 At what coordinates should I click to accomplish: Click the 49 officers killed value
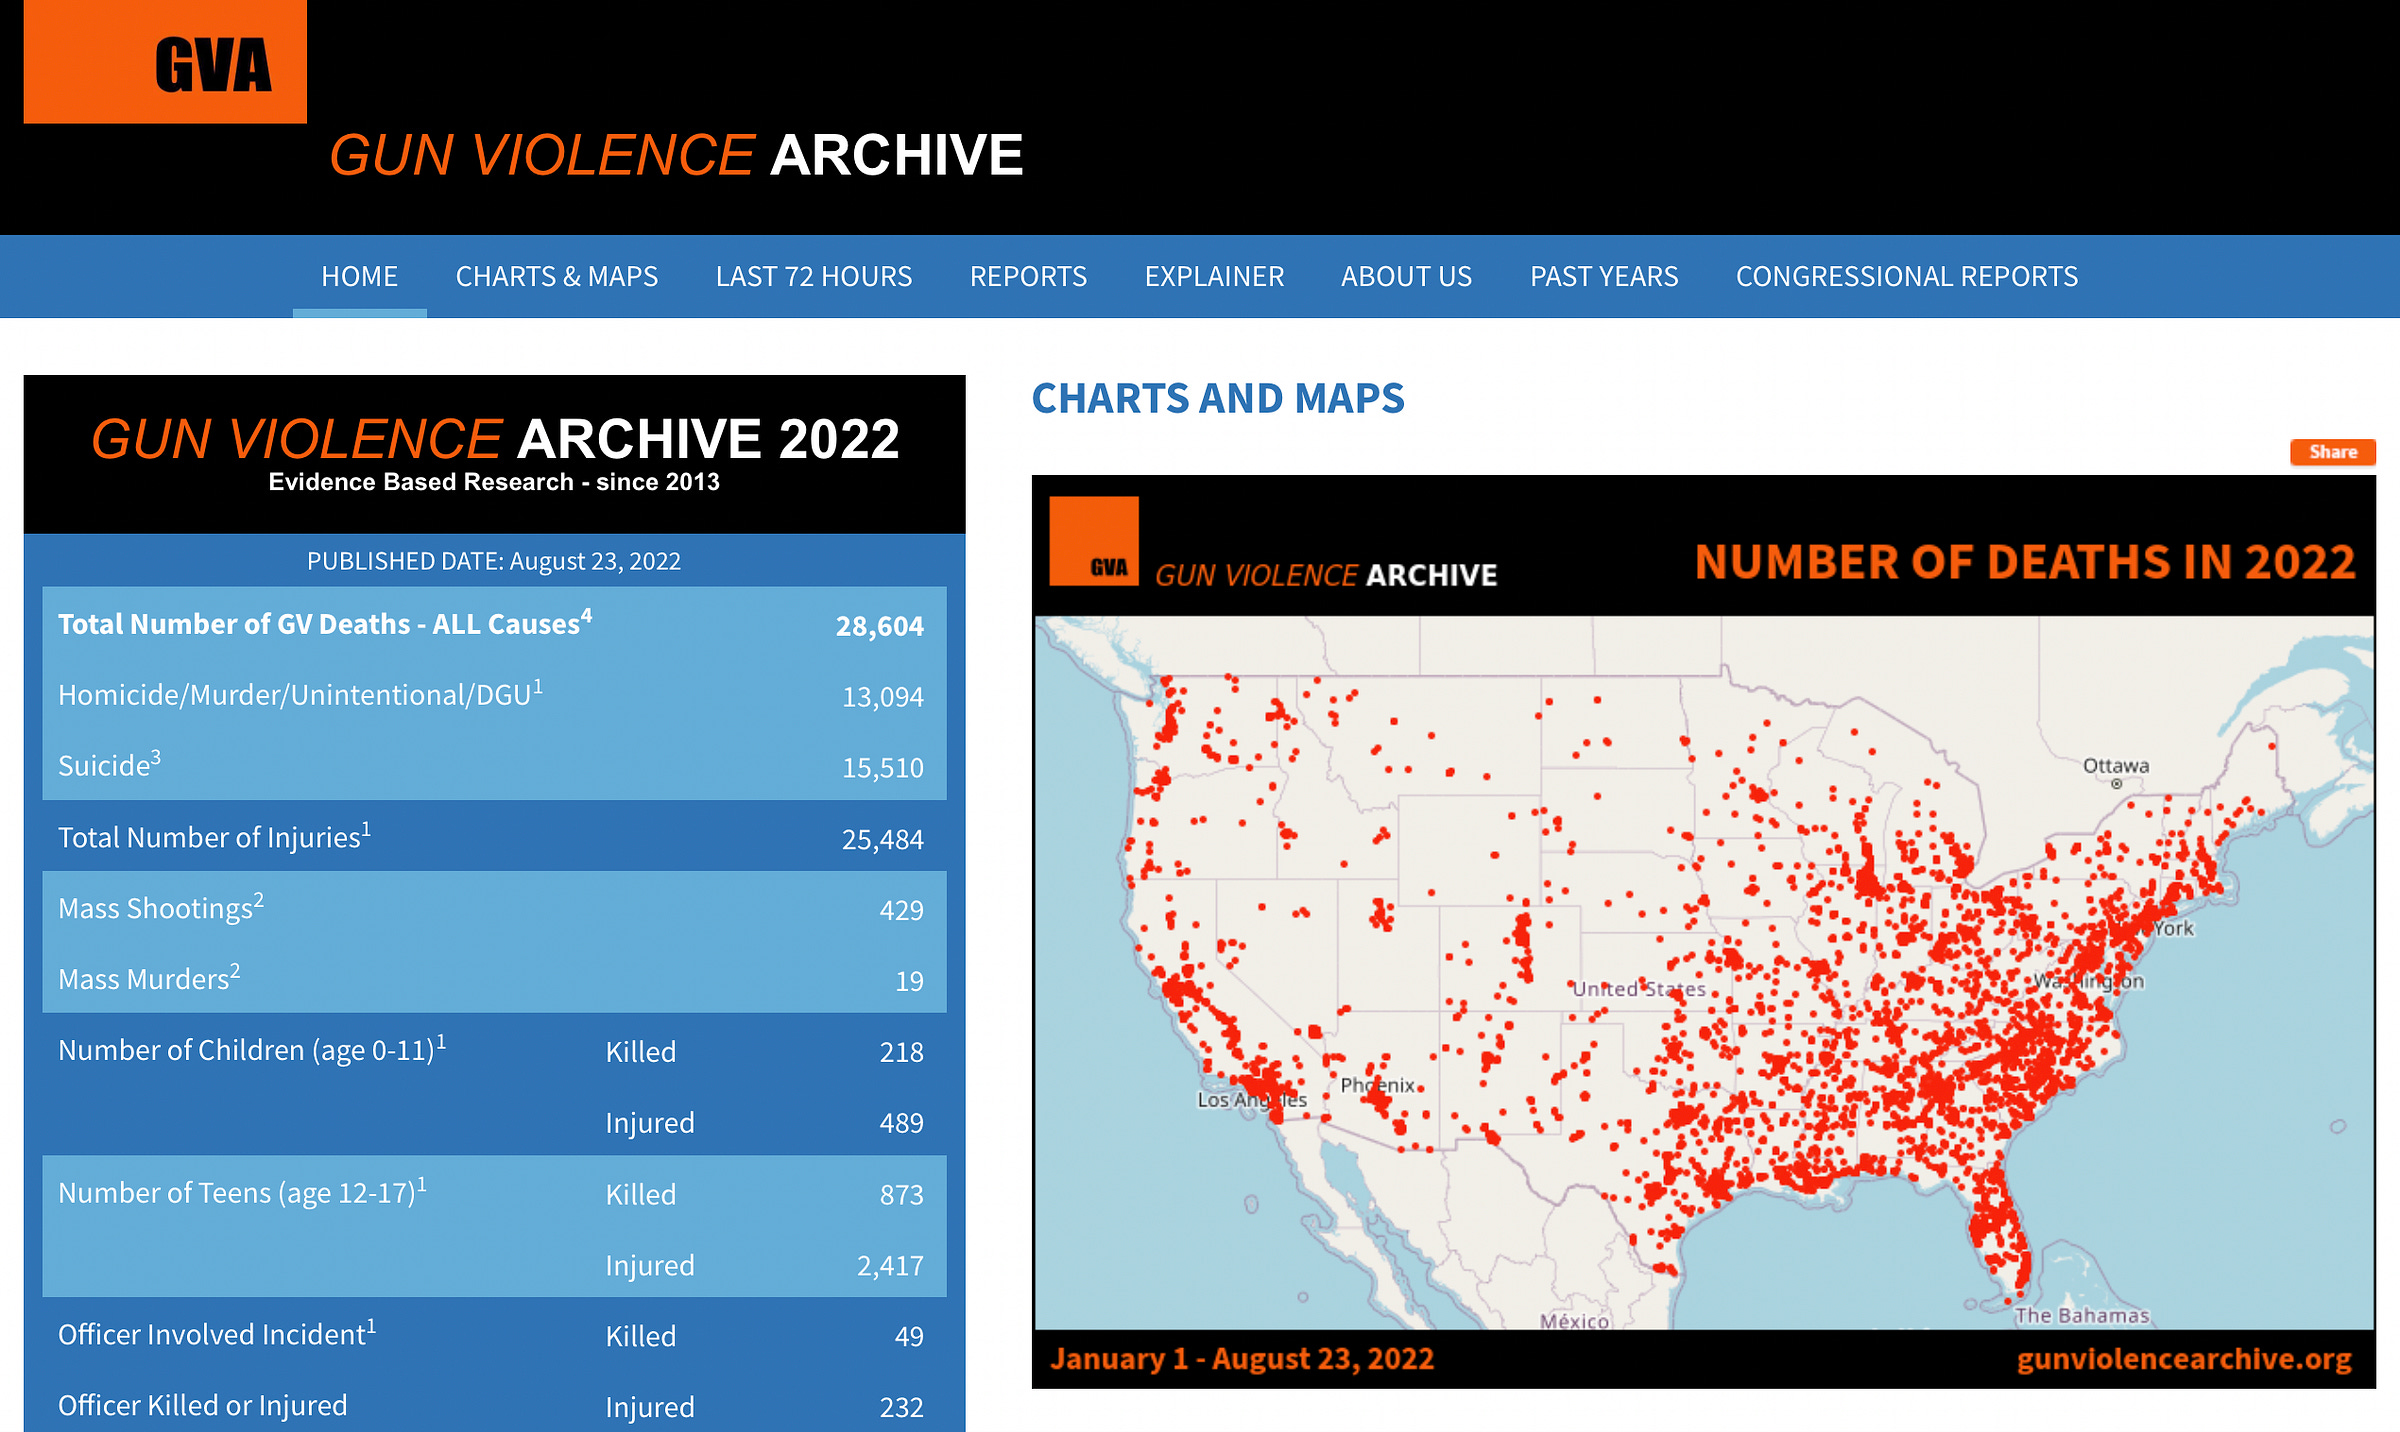coord(909,1337)
